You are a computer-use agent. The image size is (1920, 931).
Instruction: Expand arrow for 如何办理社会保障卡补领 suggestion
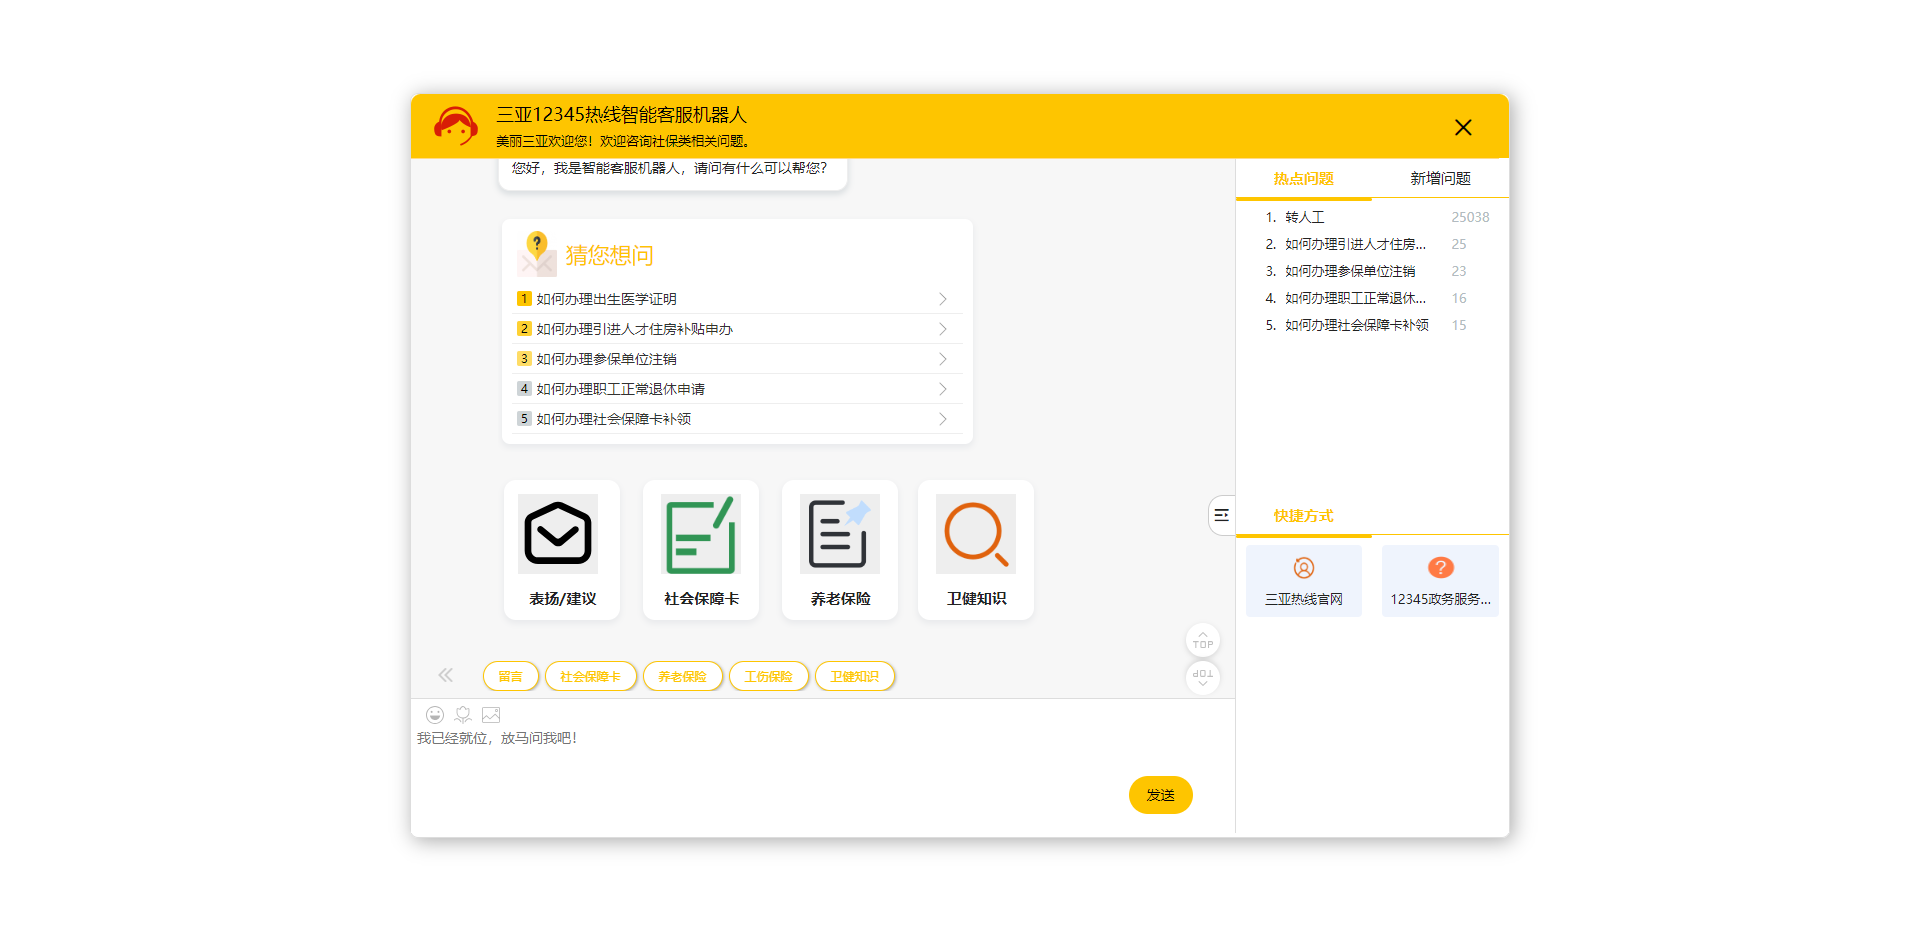tap(943, 419)
